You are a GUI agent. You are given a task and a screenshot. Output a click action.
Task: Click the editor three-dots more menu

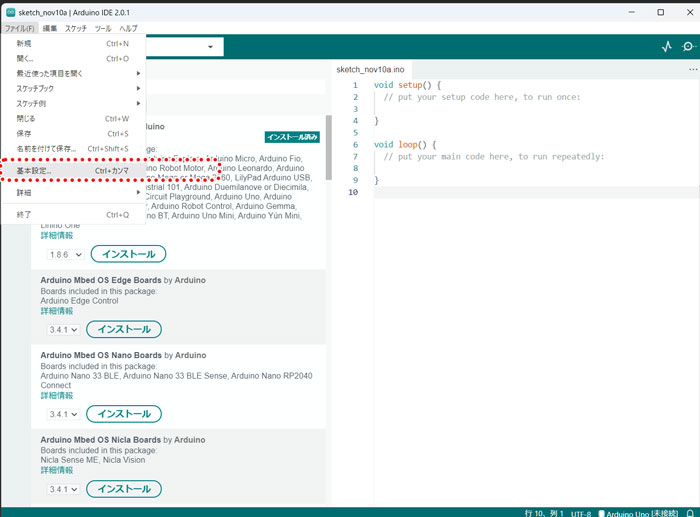coord(692,69)
